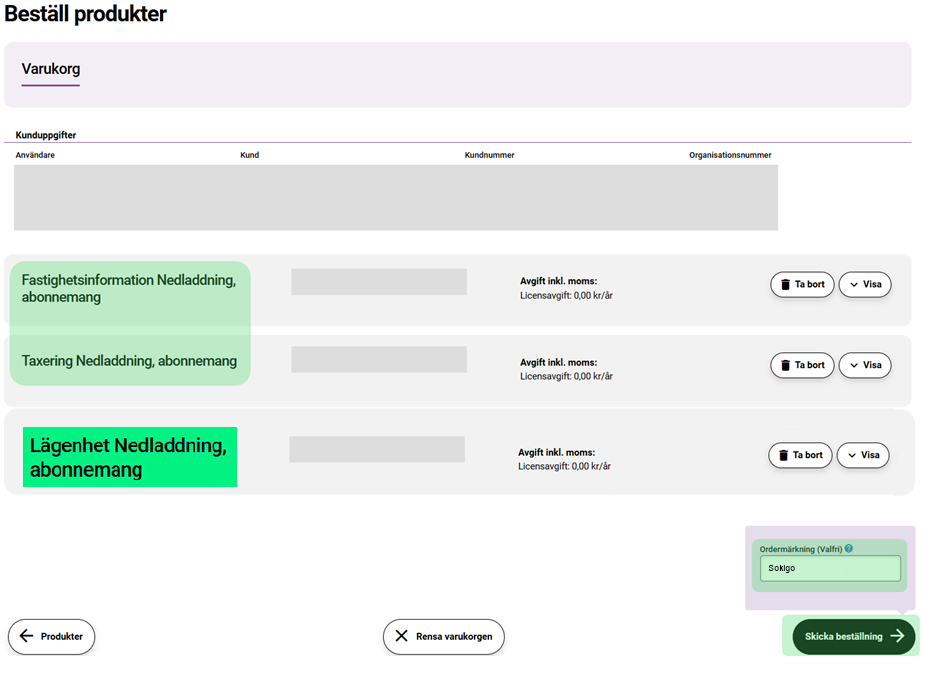The image size is (941, 691).
Task: Select the Lägenhet Nedladdning, abonnemang title
Action: coord(128,457)
